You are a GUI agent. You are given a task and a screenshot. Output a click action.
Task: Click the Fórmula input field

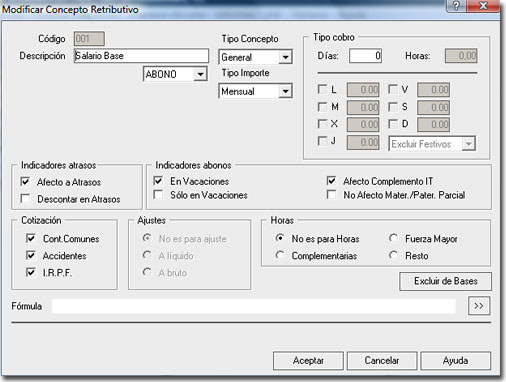(254, 306)
